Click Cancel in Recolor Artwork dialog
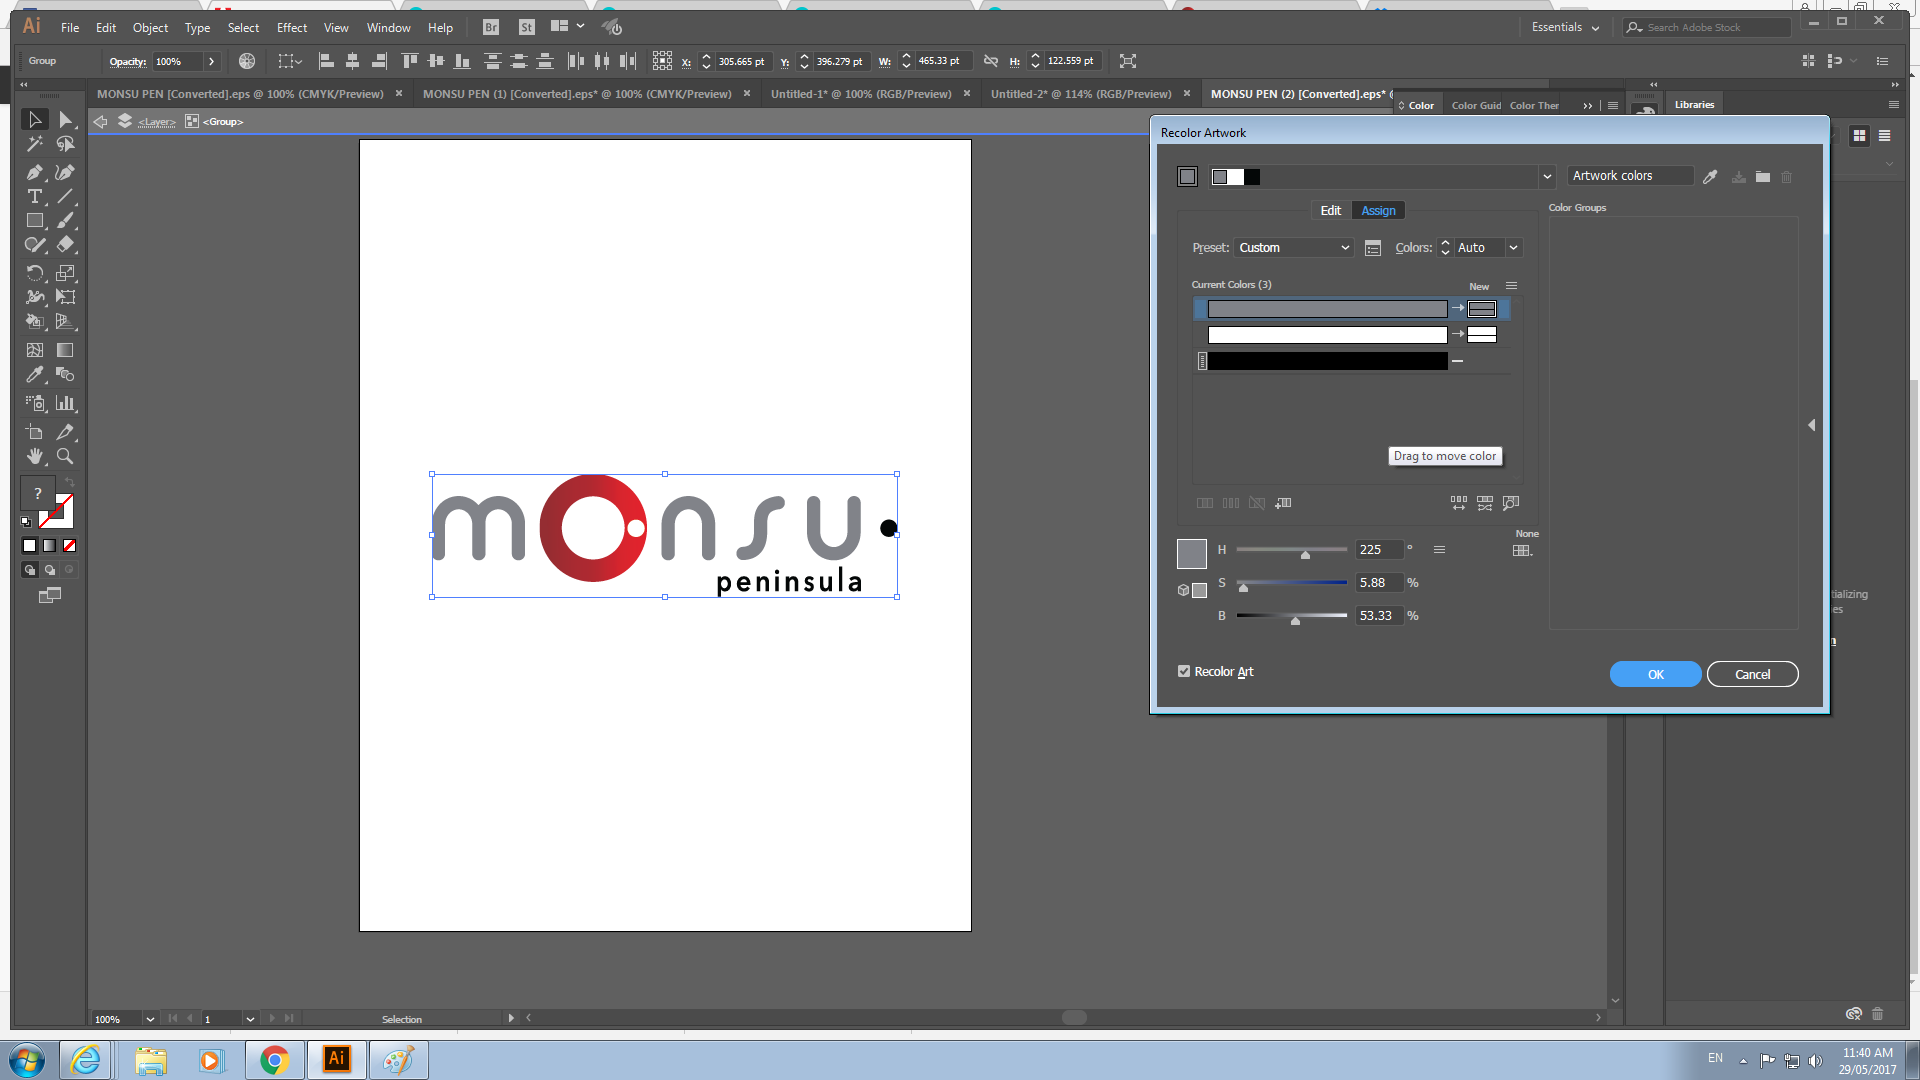Screen dimensions: 1920x1080 pos(1752,674)
